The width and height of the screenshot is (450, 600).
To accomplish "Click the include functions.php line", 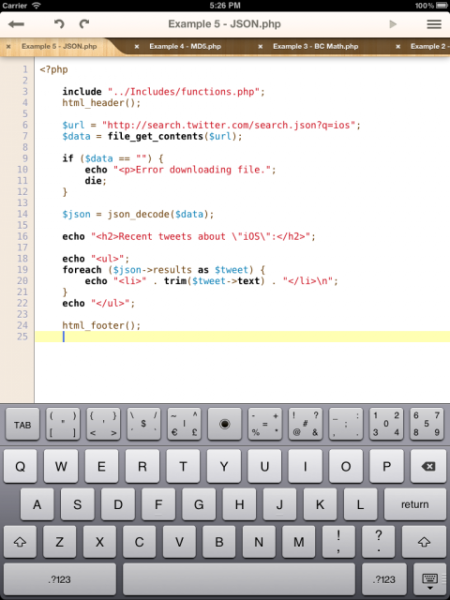I will click(163, 92).
